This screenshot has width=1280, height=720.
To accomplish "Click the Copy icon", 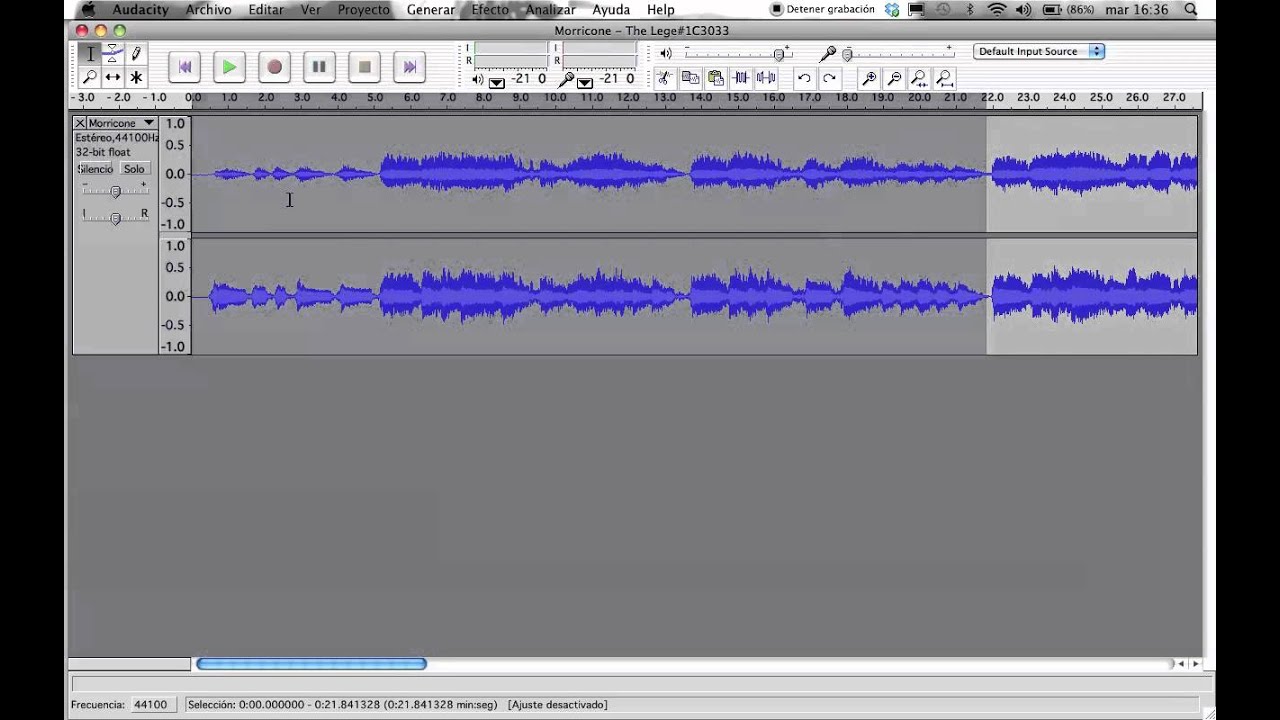I will [690, 78].
